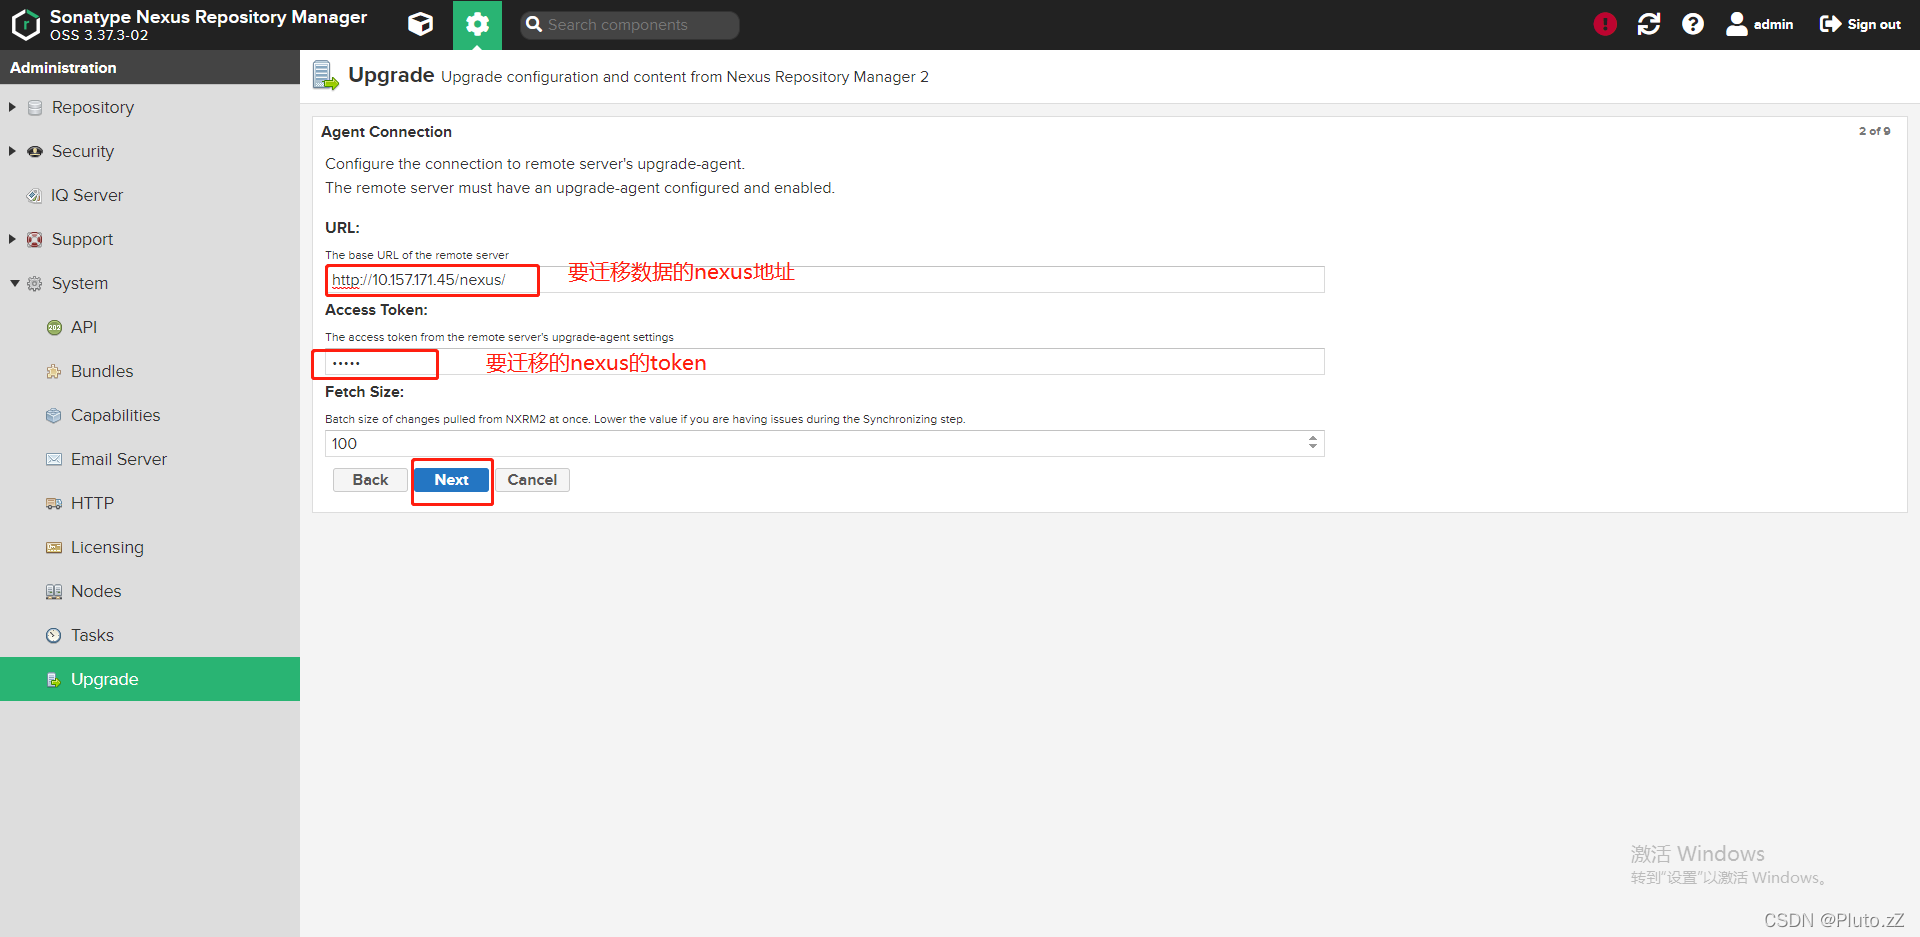
Task: Click the Security eye icon
Action: coord(35,151)
